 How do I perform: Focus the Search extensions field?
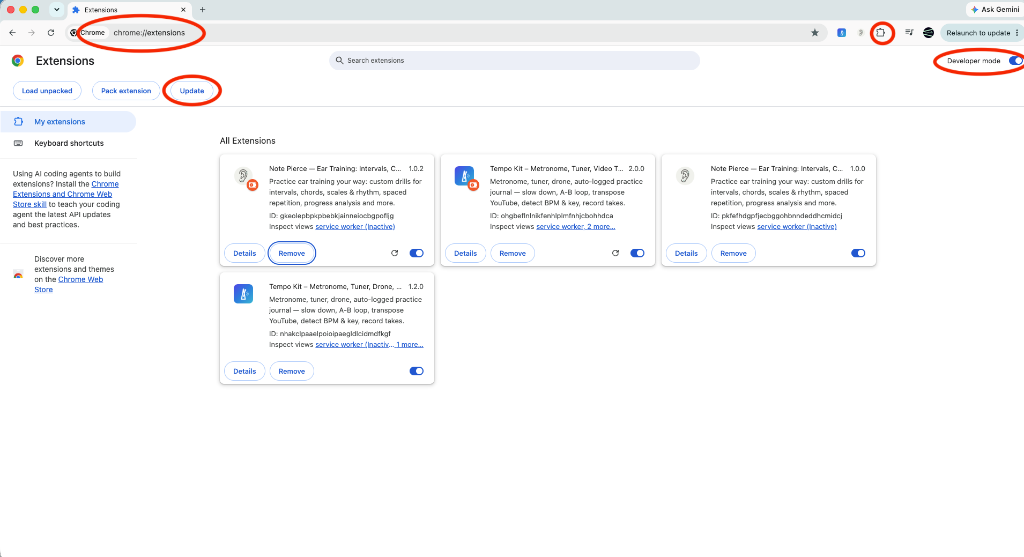[x=515, y=60]
